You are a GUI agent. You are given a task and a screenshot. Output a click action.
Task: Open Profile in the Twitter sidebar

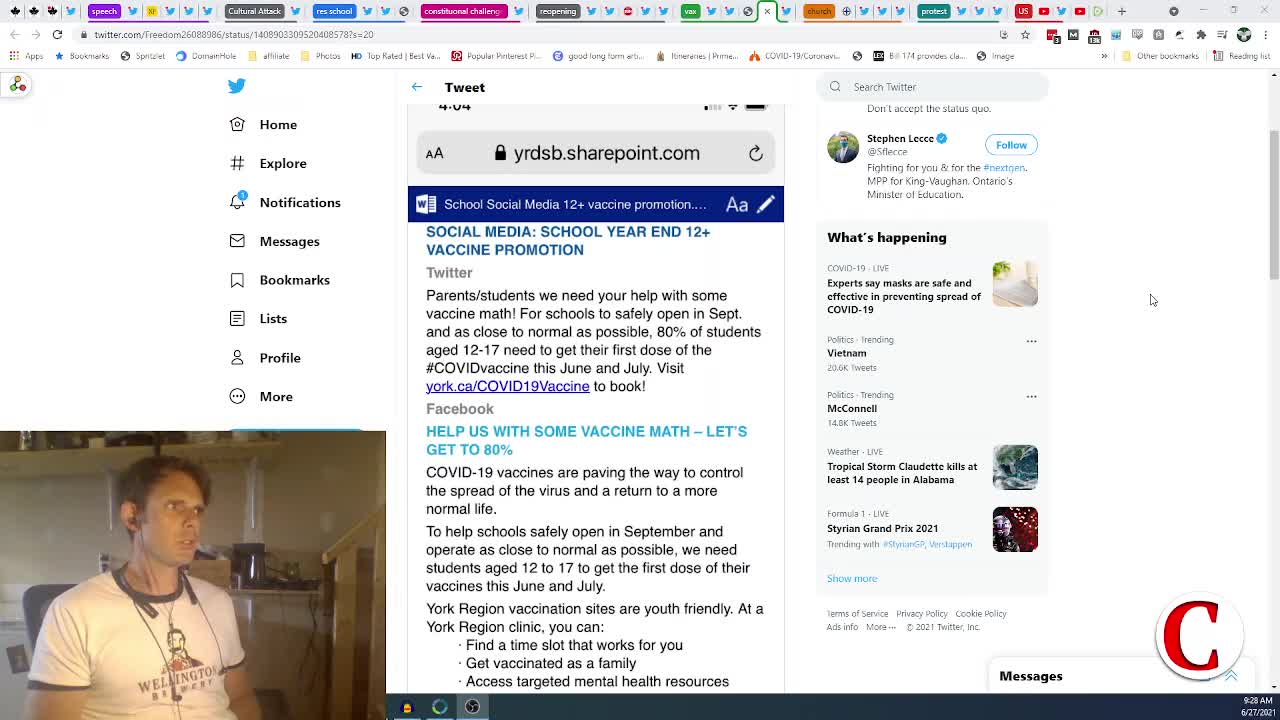pyautogui.click(x=280, y=358)
